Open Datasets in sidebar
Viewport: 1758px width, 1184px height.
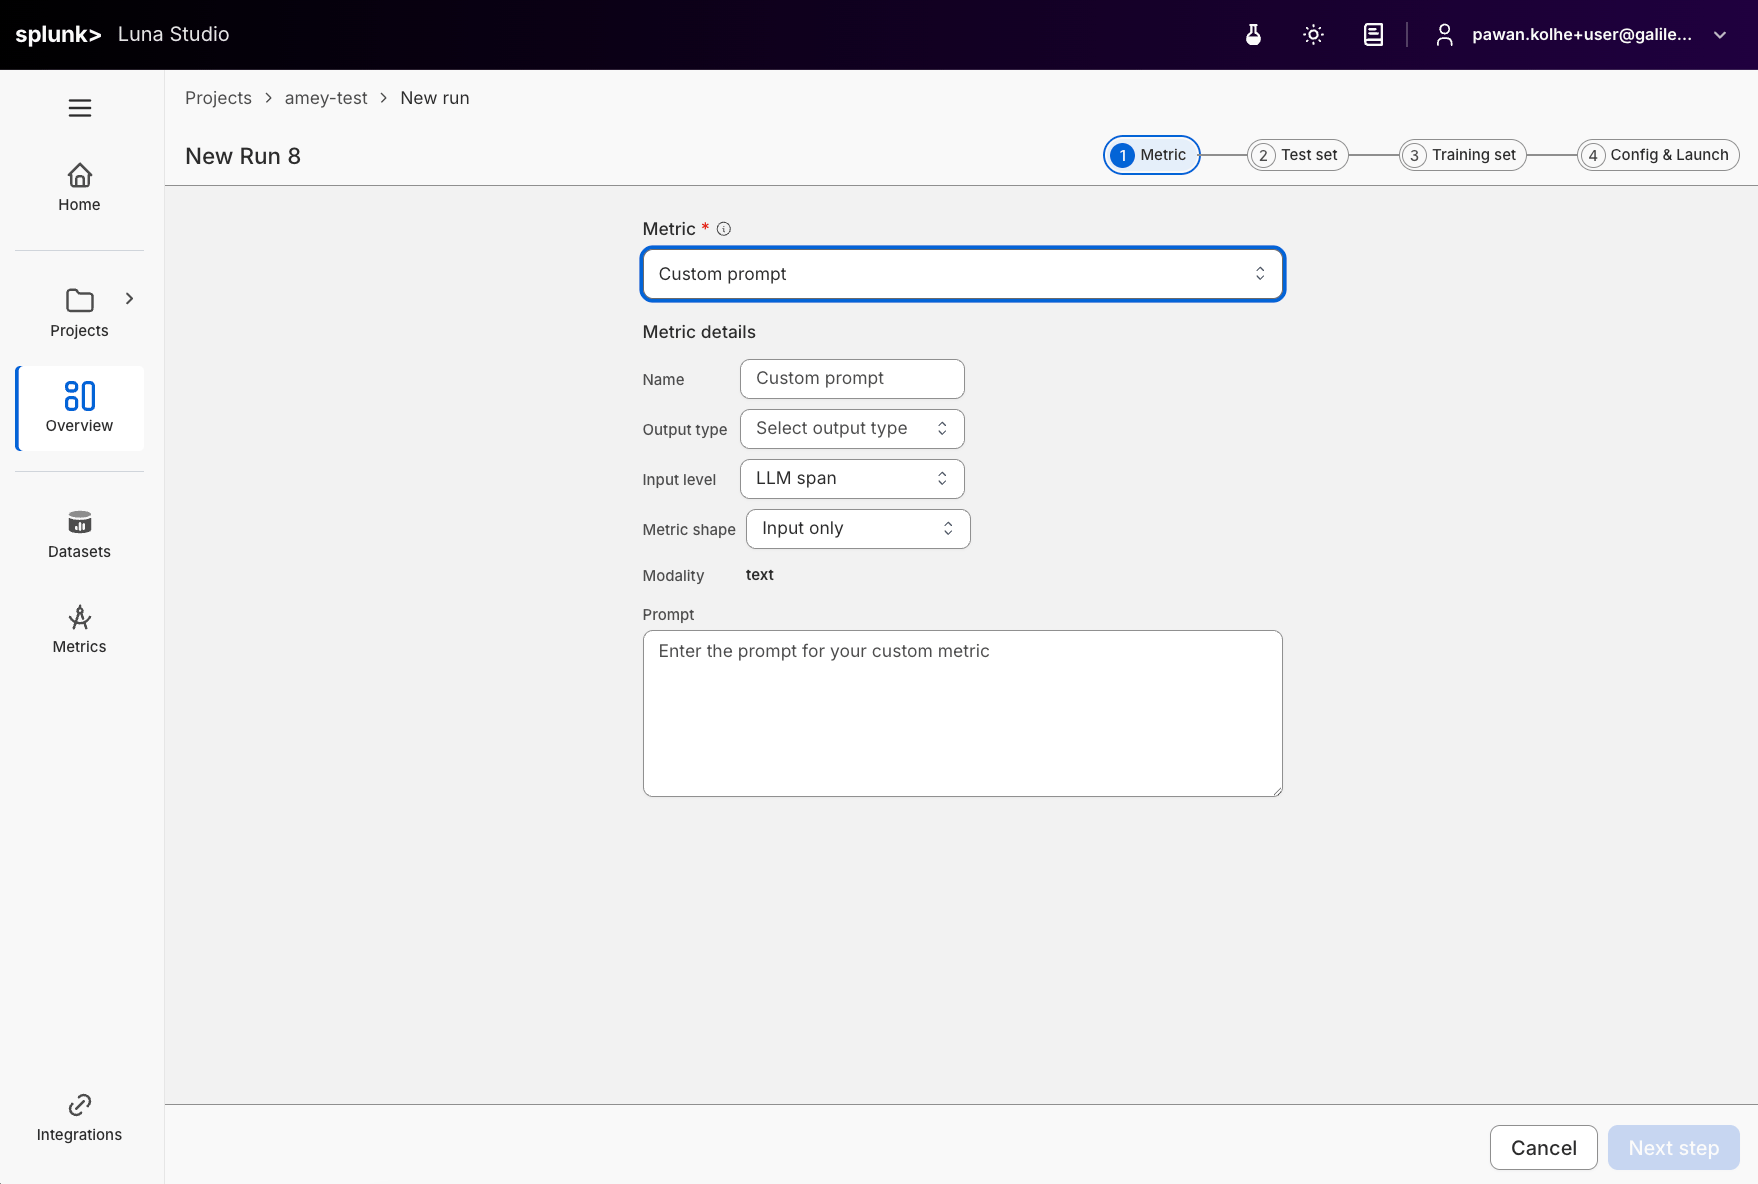pyautogui.click(x=79, y=535)
